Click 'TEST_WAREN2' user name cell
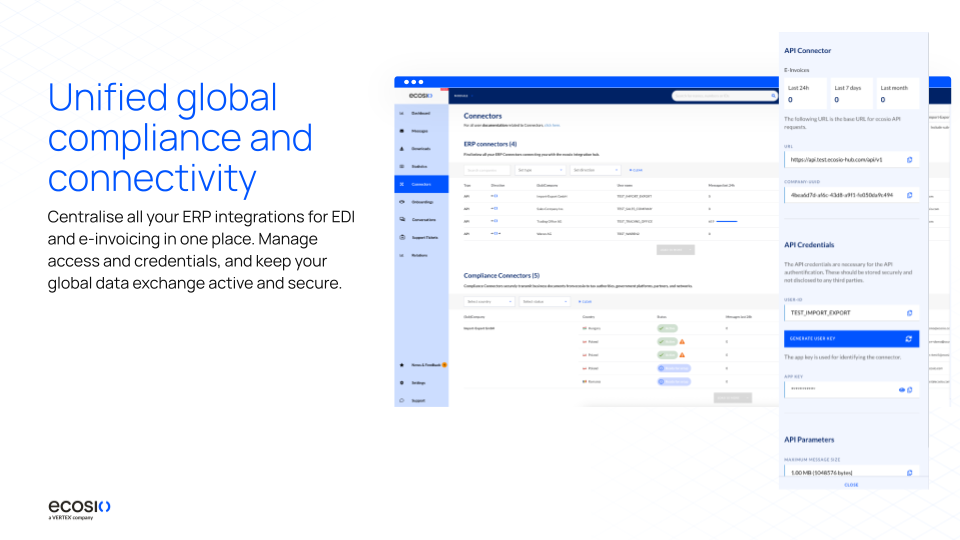 point(628,233)
